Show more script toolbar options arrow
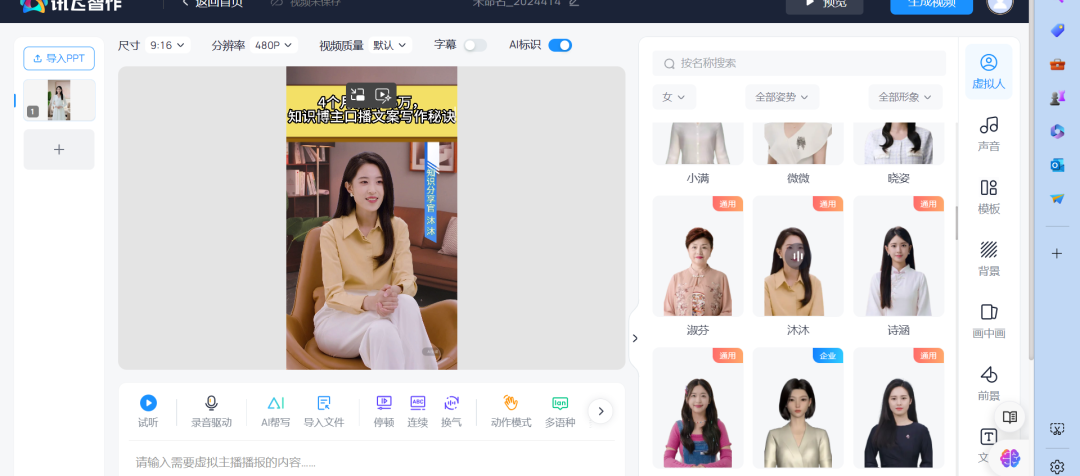The image size is (1080, 476). pyautogui.click(x=601, y=411)
